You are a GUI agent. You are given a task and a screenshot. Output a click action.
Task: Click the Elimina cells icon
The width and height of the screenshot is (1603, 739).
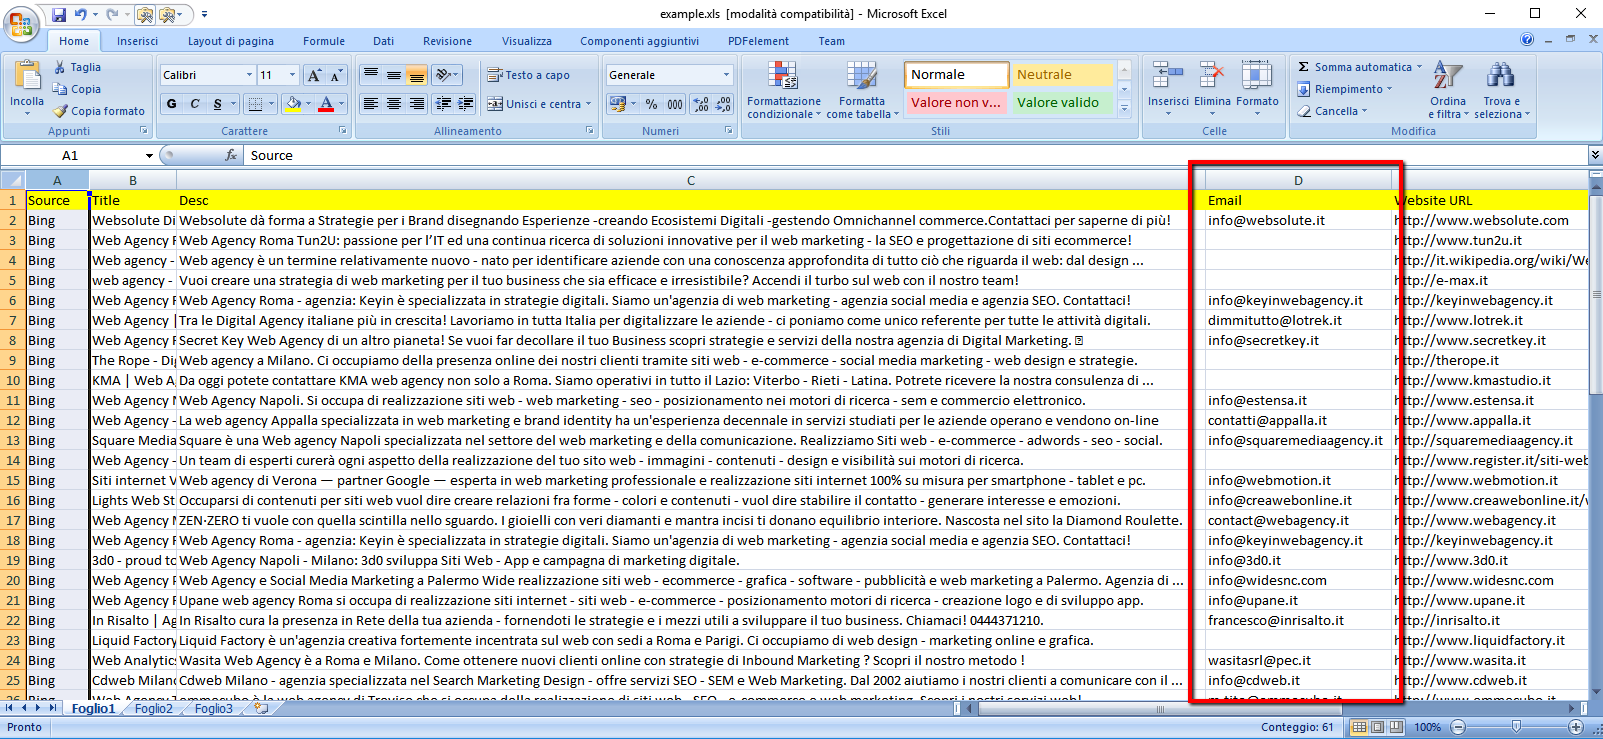point(1212,85)
